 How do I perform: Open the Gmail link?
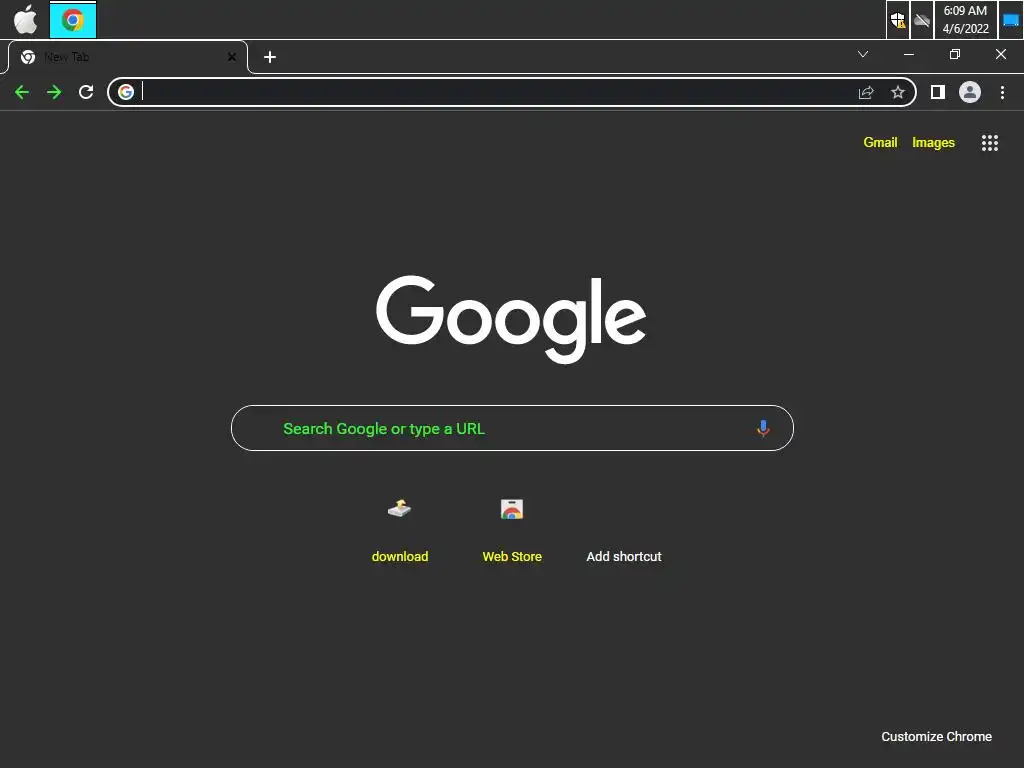[x=880, y=142]
